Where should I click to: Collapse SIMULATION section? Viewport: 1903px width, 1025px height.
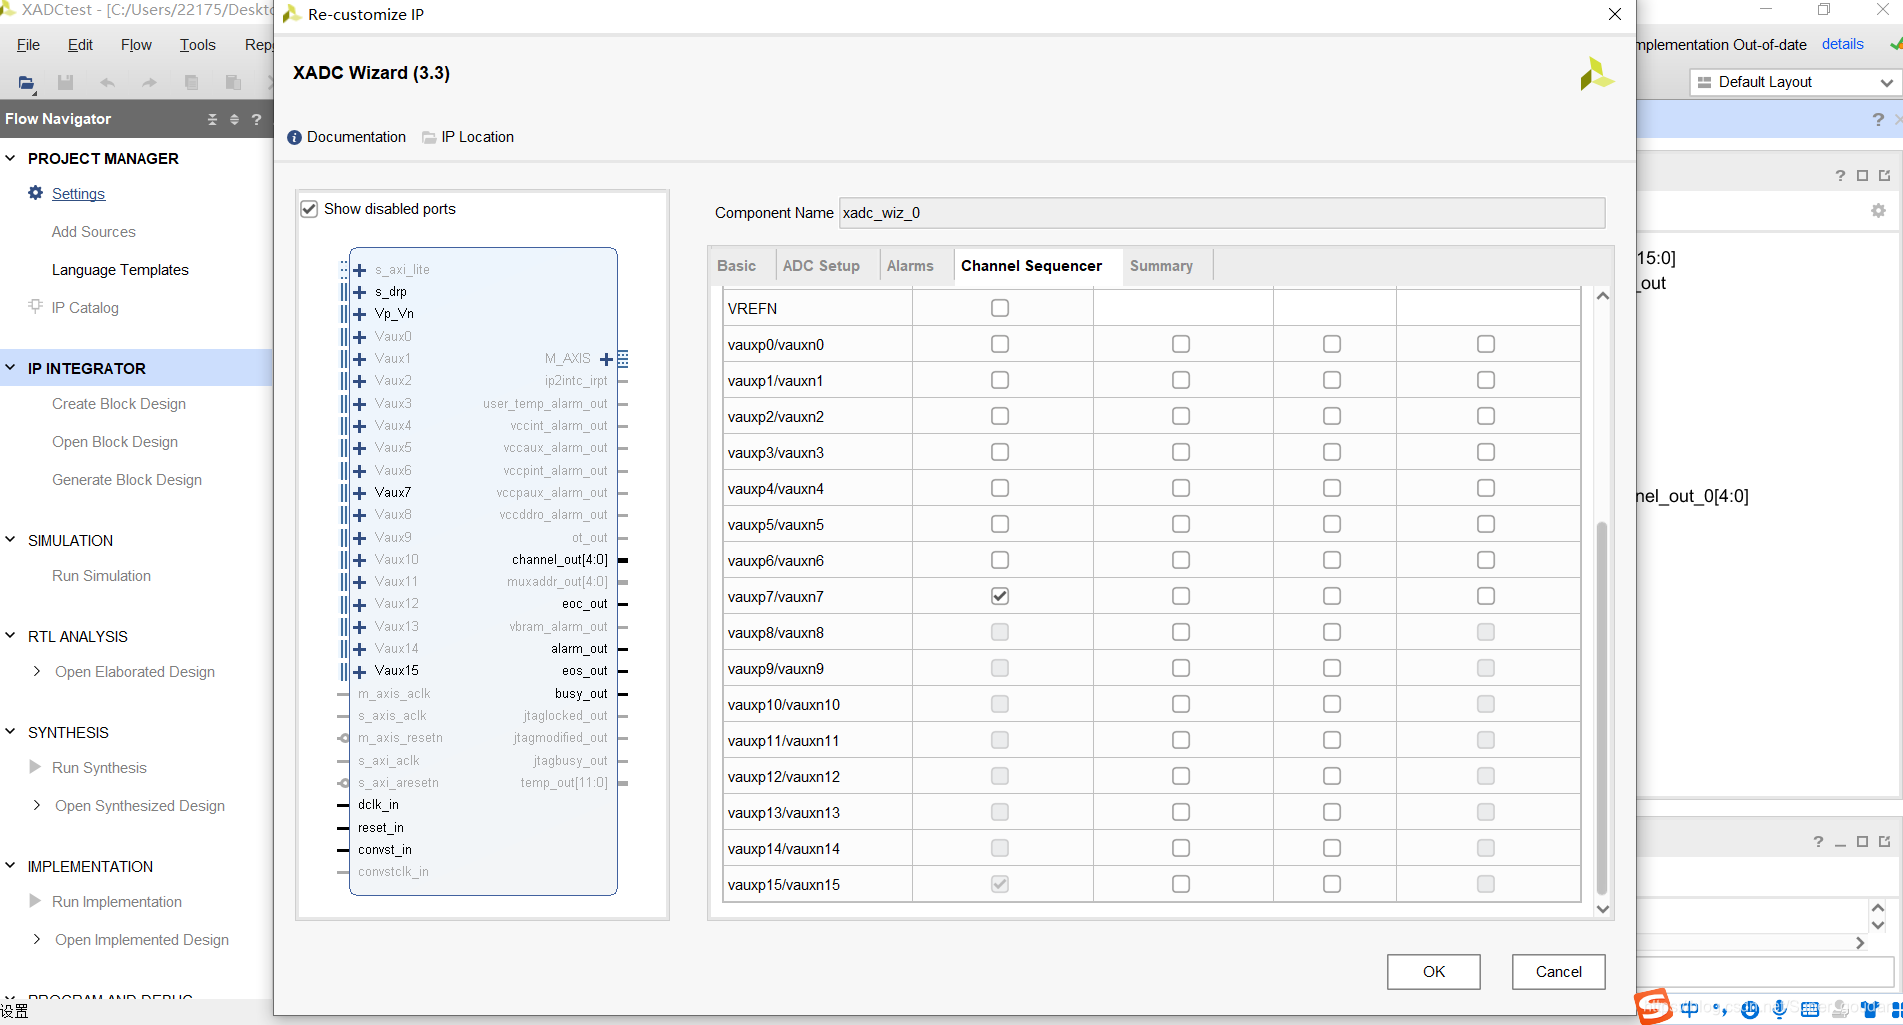tap(10, 540)
